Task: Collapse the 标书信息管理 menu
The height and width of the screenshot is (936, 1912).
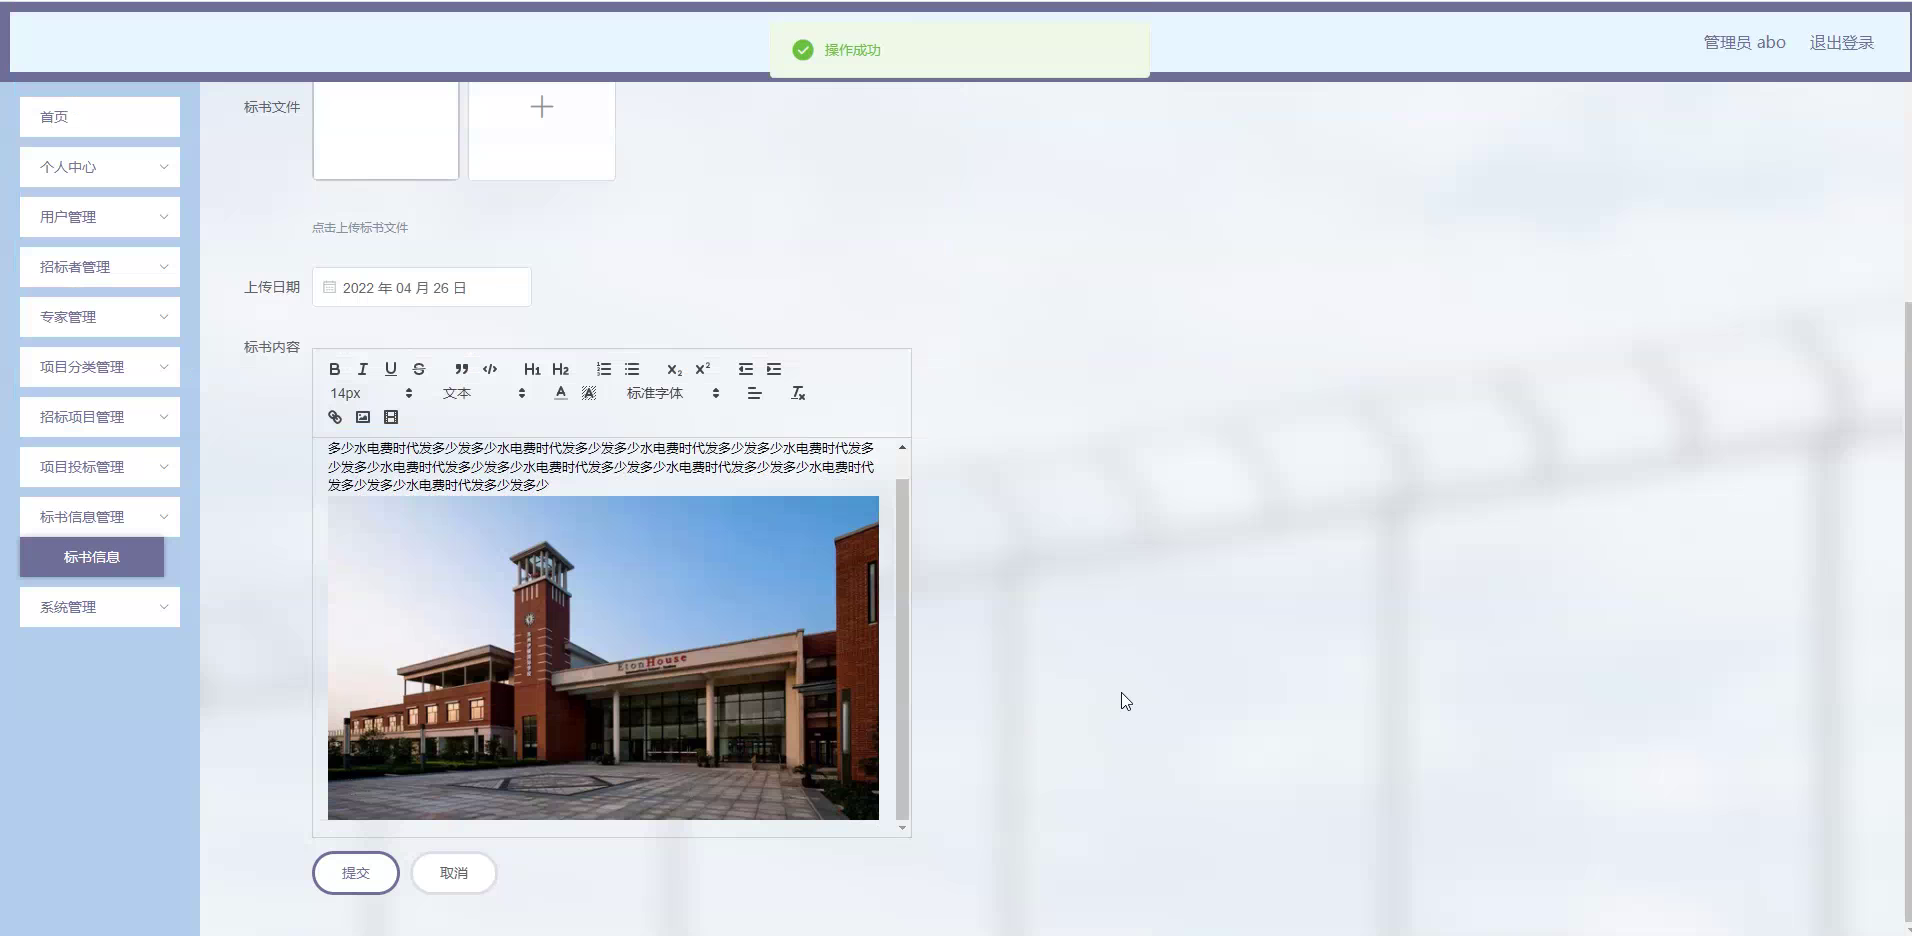Action: tap(100, 517)
